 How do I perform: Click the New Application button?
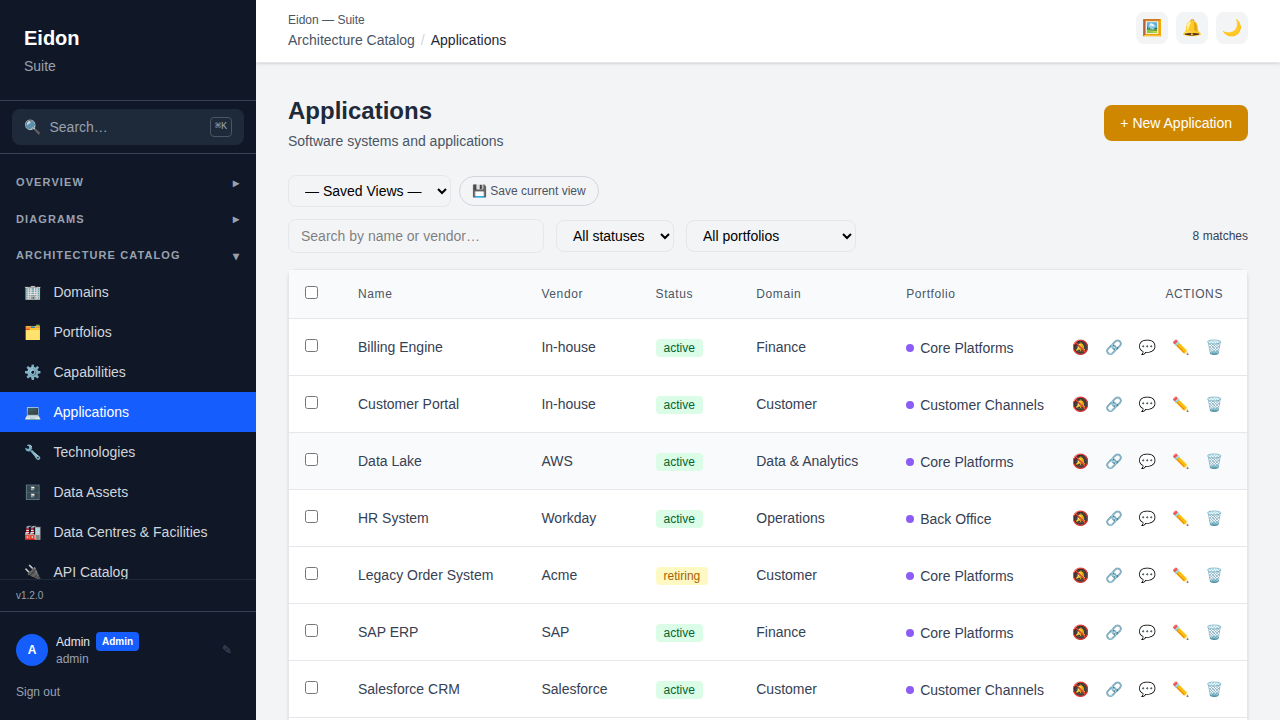coord(1176,123)
